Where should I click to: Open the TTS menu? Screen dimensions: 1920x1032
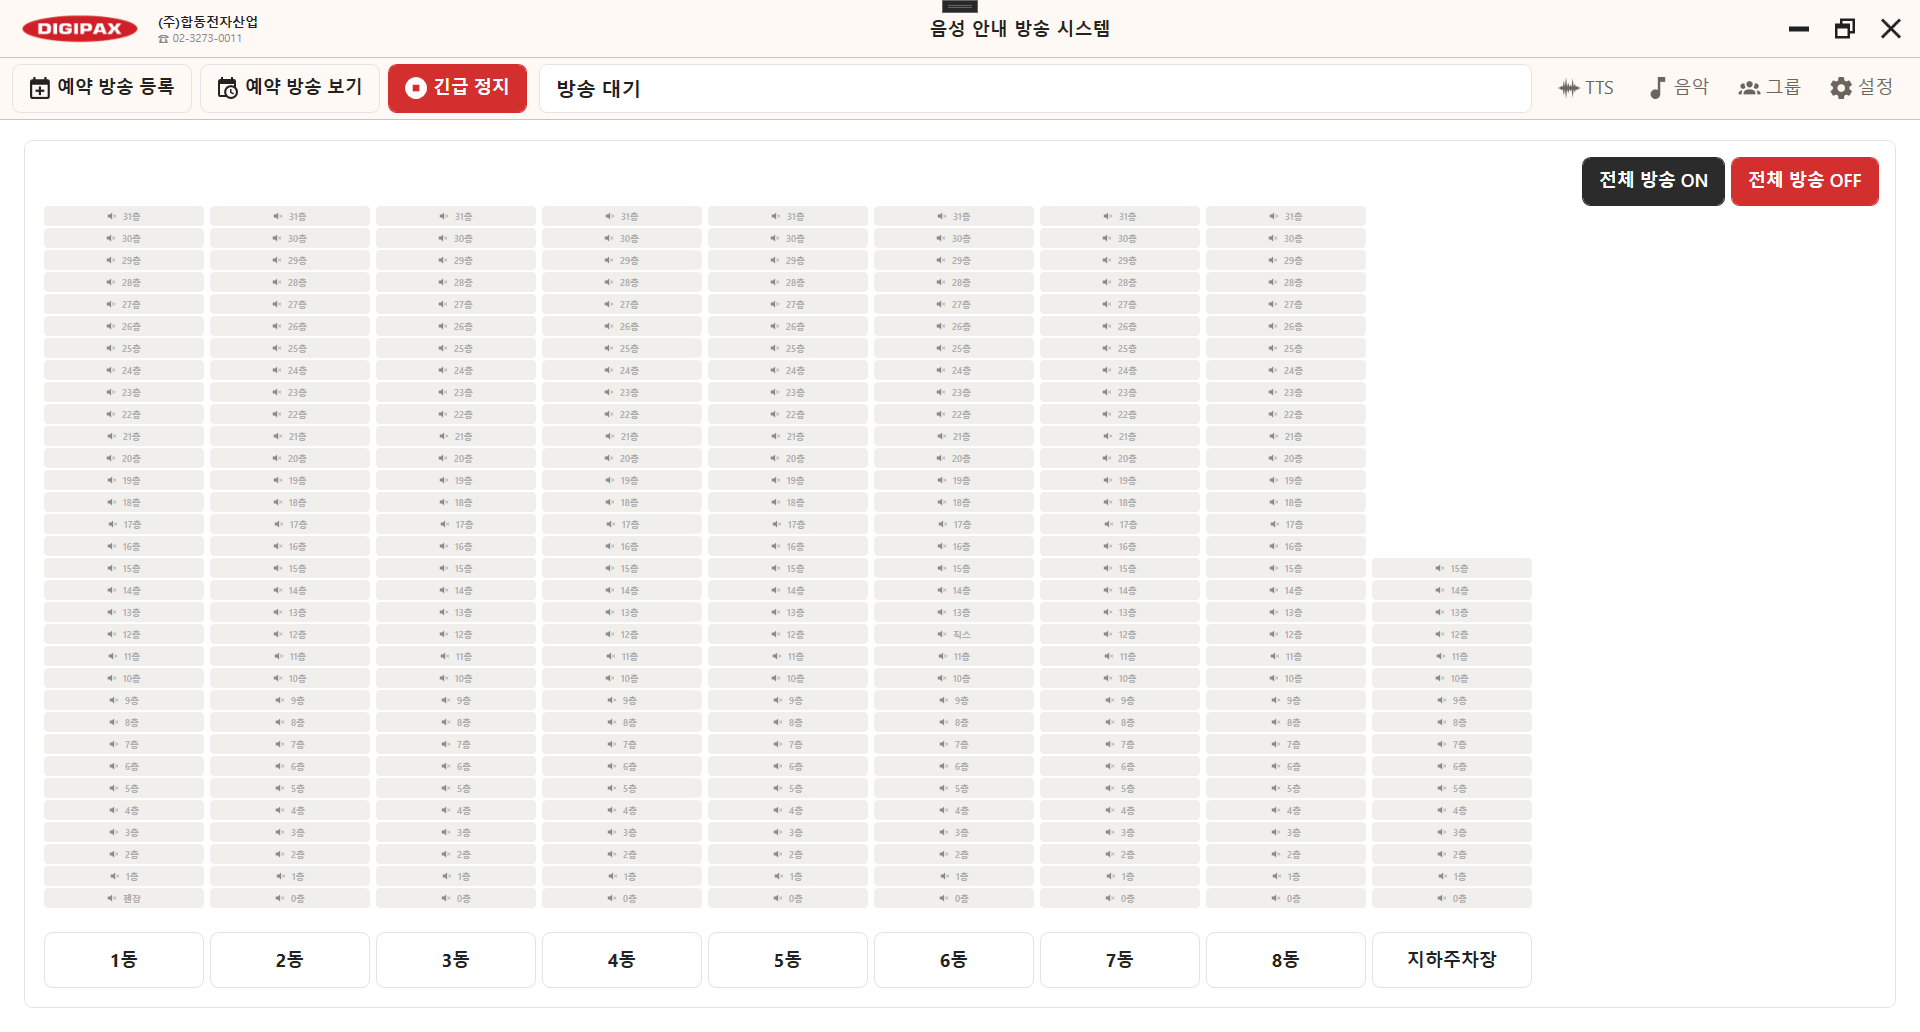pos(1586,88)
